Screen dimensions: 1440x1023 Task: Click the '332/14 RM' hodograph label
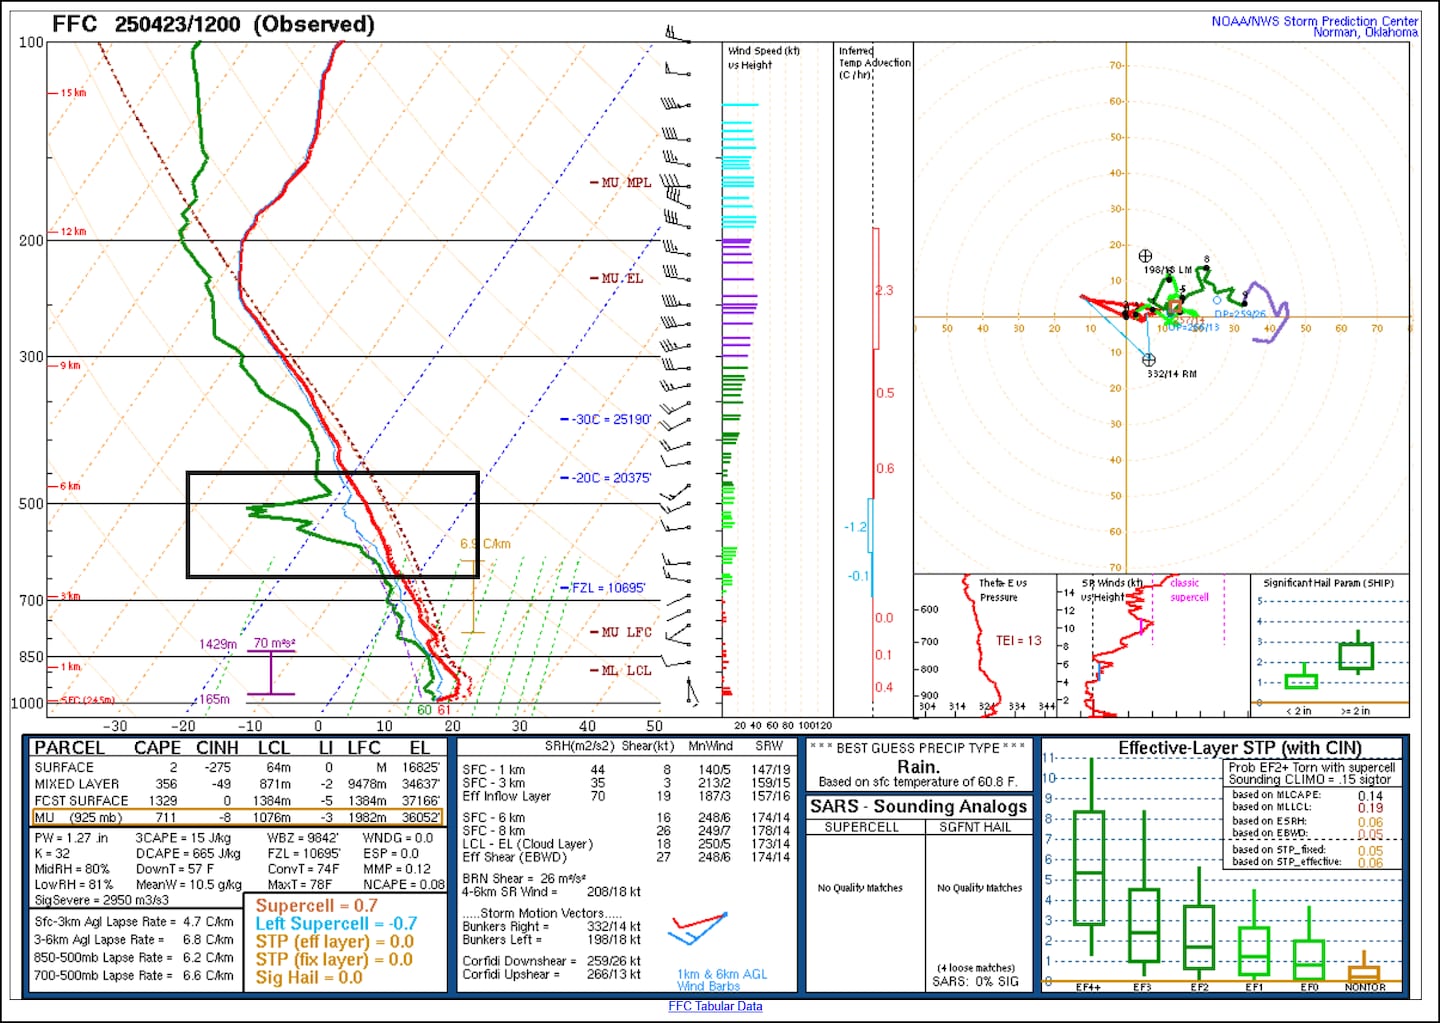pos(1172,374)
